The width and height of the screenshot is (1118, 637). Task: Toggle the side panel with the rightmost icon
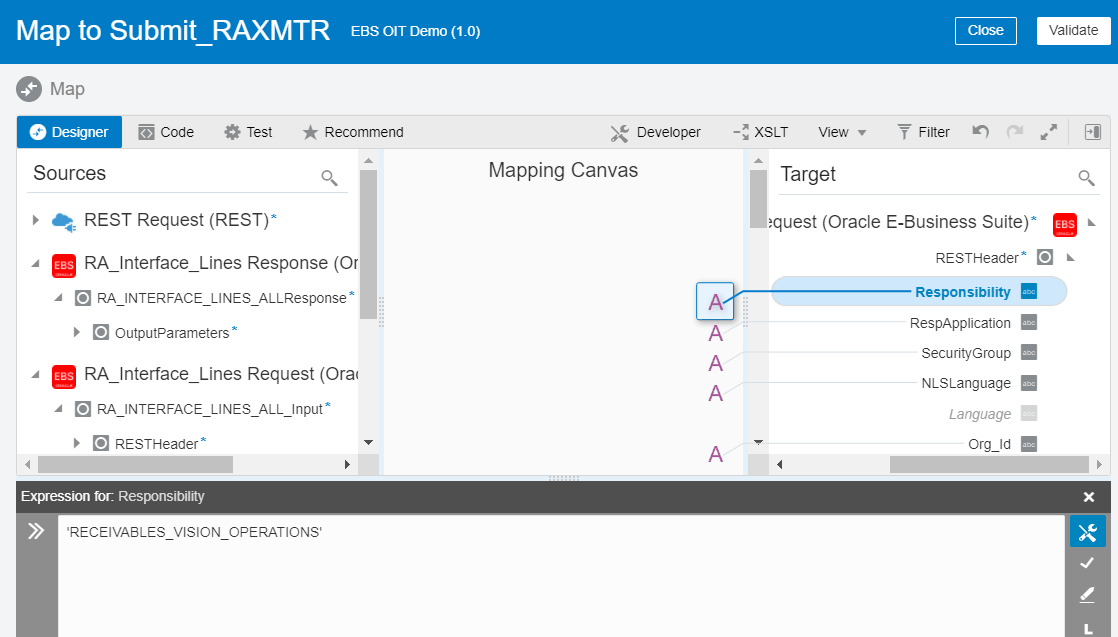[1092, 131]
